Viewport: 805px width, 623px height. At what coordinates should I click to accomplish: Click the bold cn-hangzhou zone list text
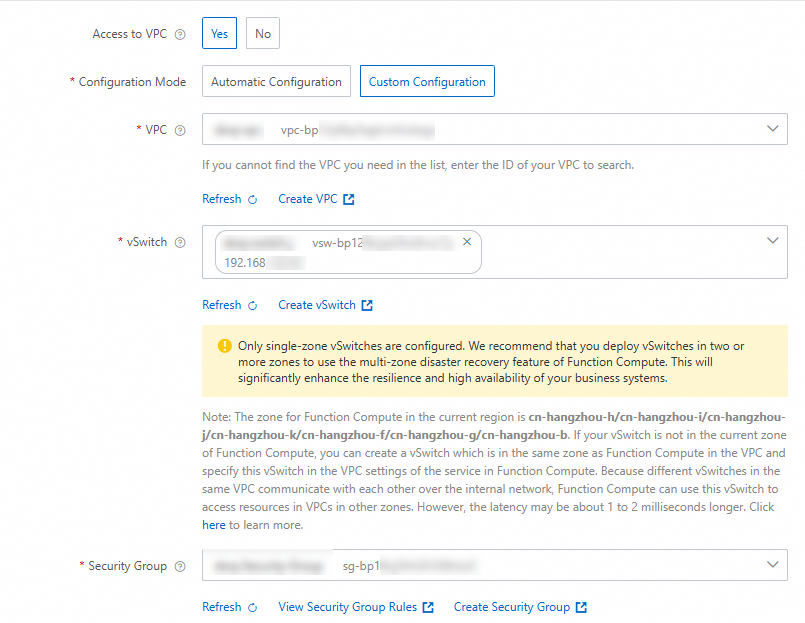494,426
